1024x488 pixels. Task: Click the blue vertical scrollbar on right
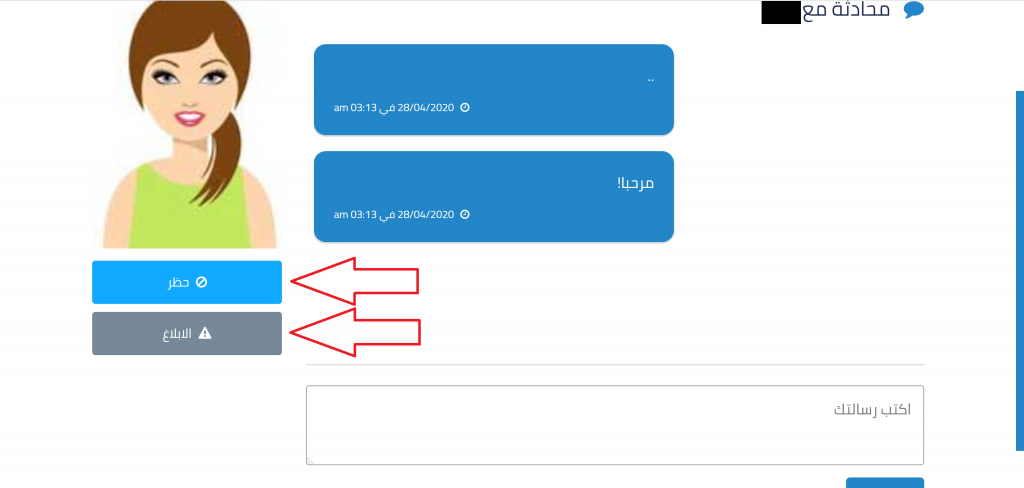(x=1019, y=270)
